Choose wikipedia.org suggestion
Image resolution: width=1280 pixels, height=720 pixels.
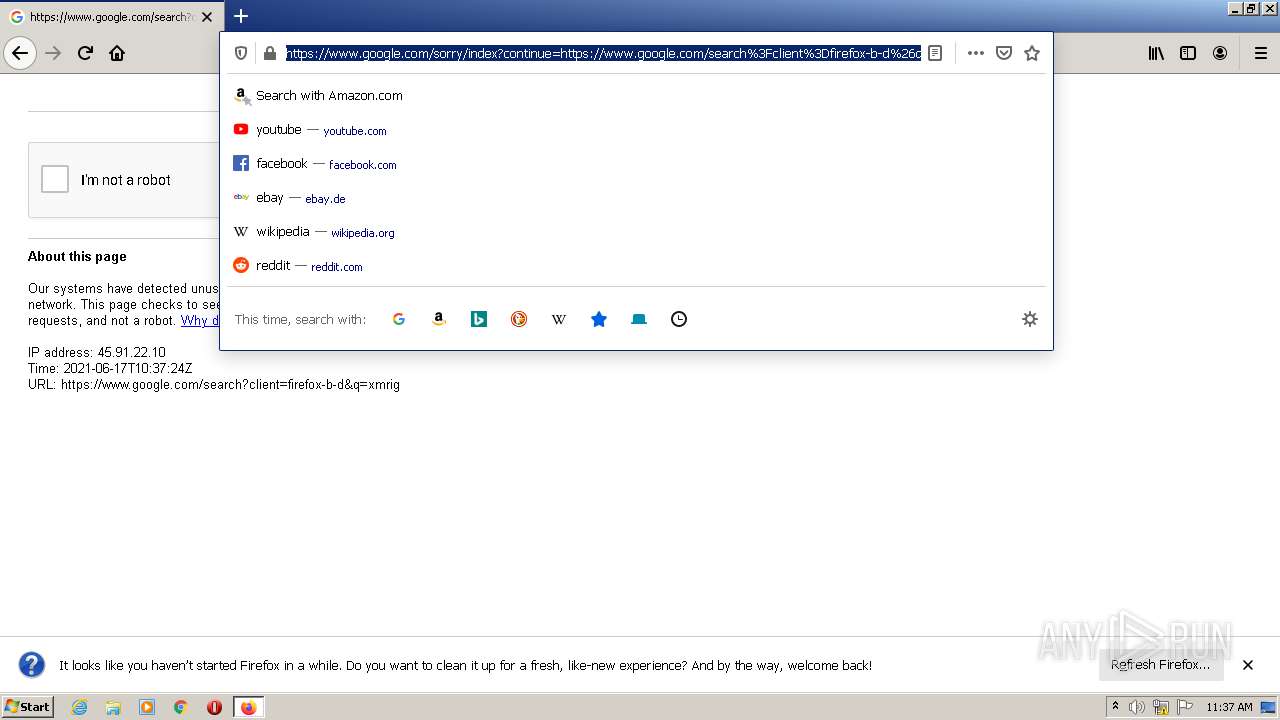(x=636, y=232)
